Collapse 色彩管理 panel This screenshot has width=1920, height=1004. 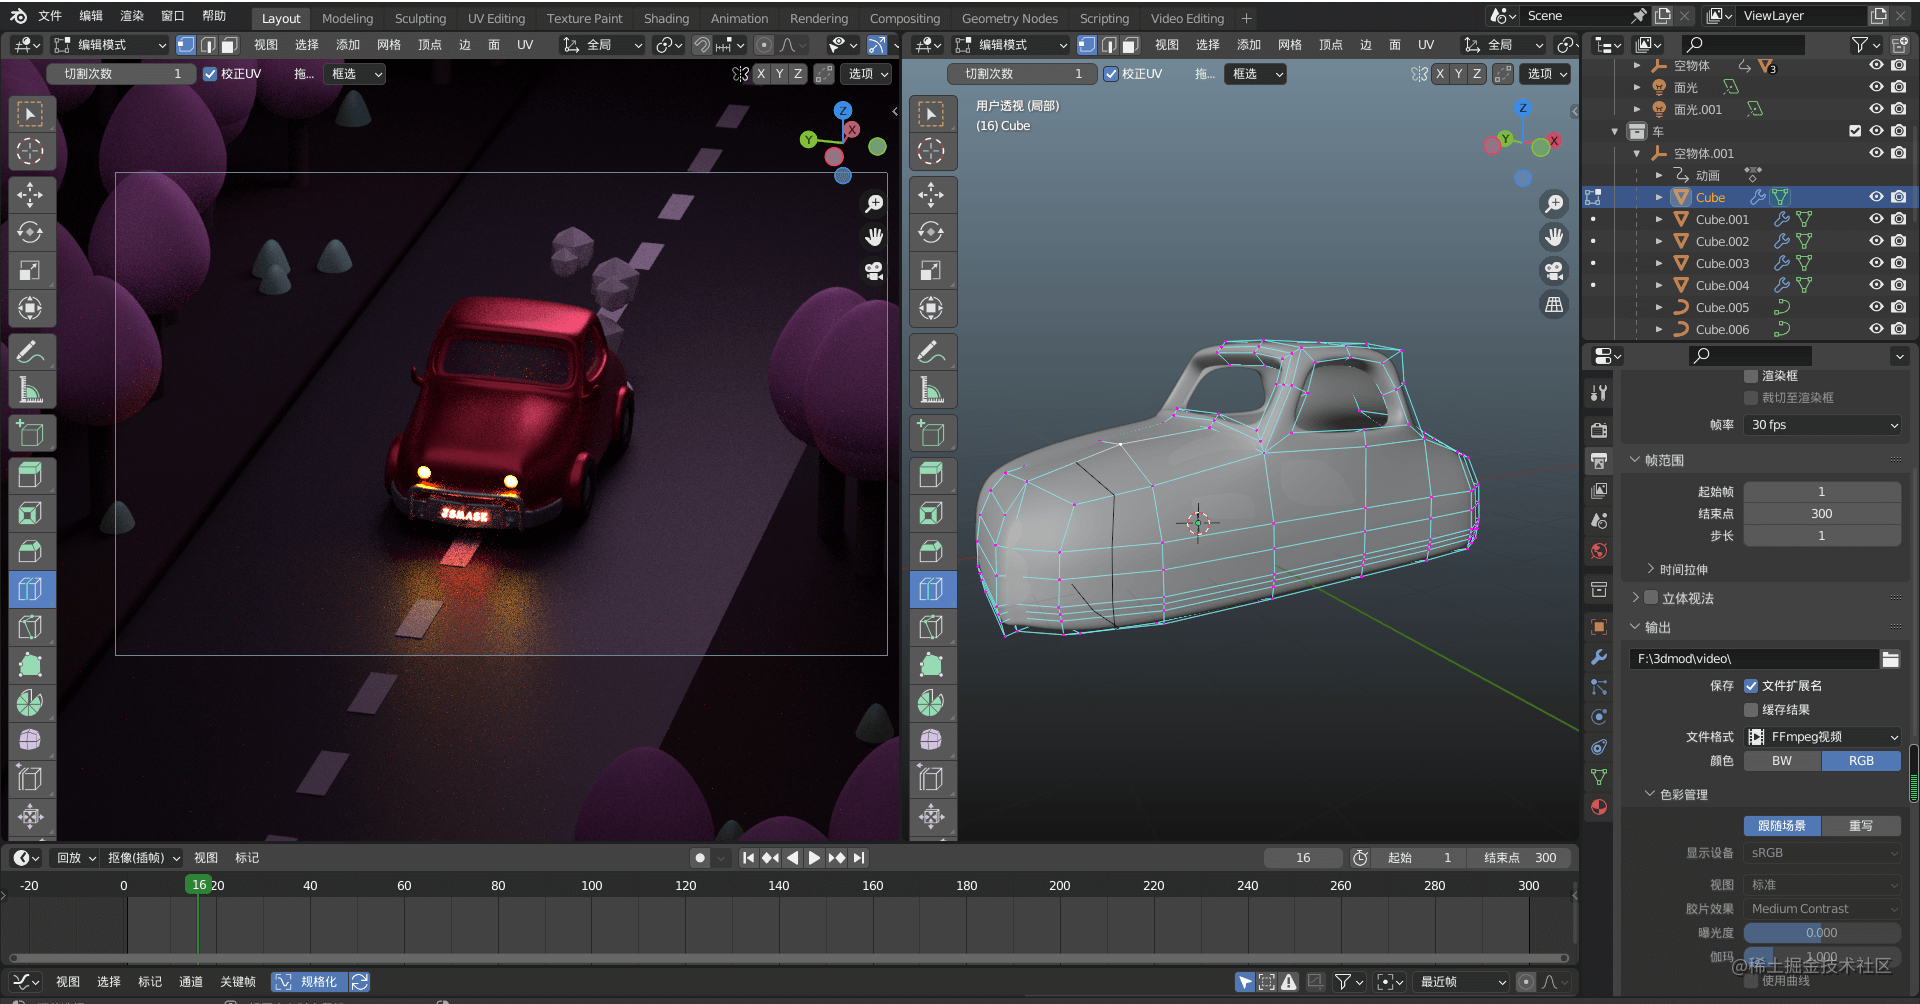pyautogui.click(x=1650, y=794)
